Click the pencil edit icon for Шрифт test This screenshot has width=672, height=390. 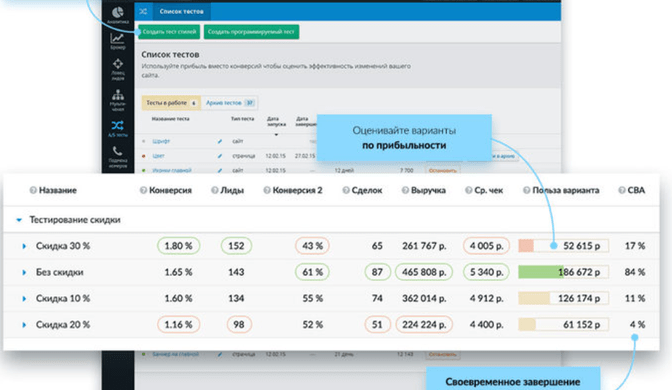(x=220, y=141)
